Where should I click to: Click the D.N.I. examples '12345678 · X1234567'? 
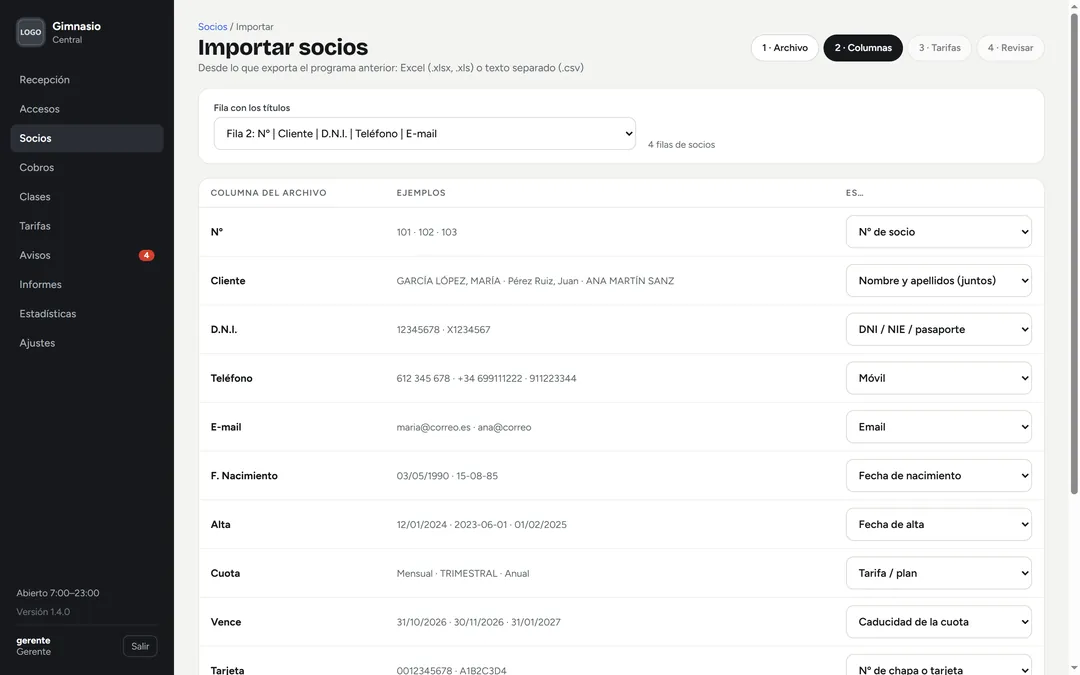444,330
